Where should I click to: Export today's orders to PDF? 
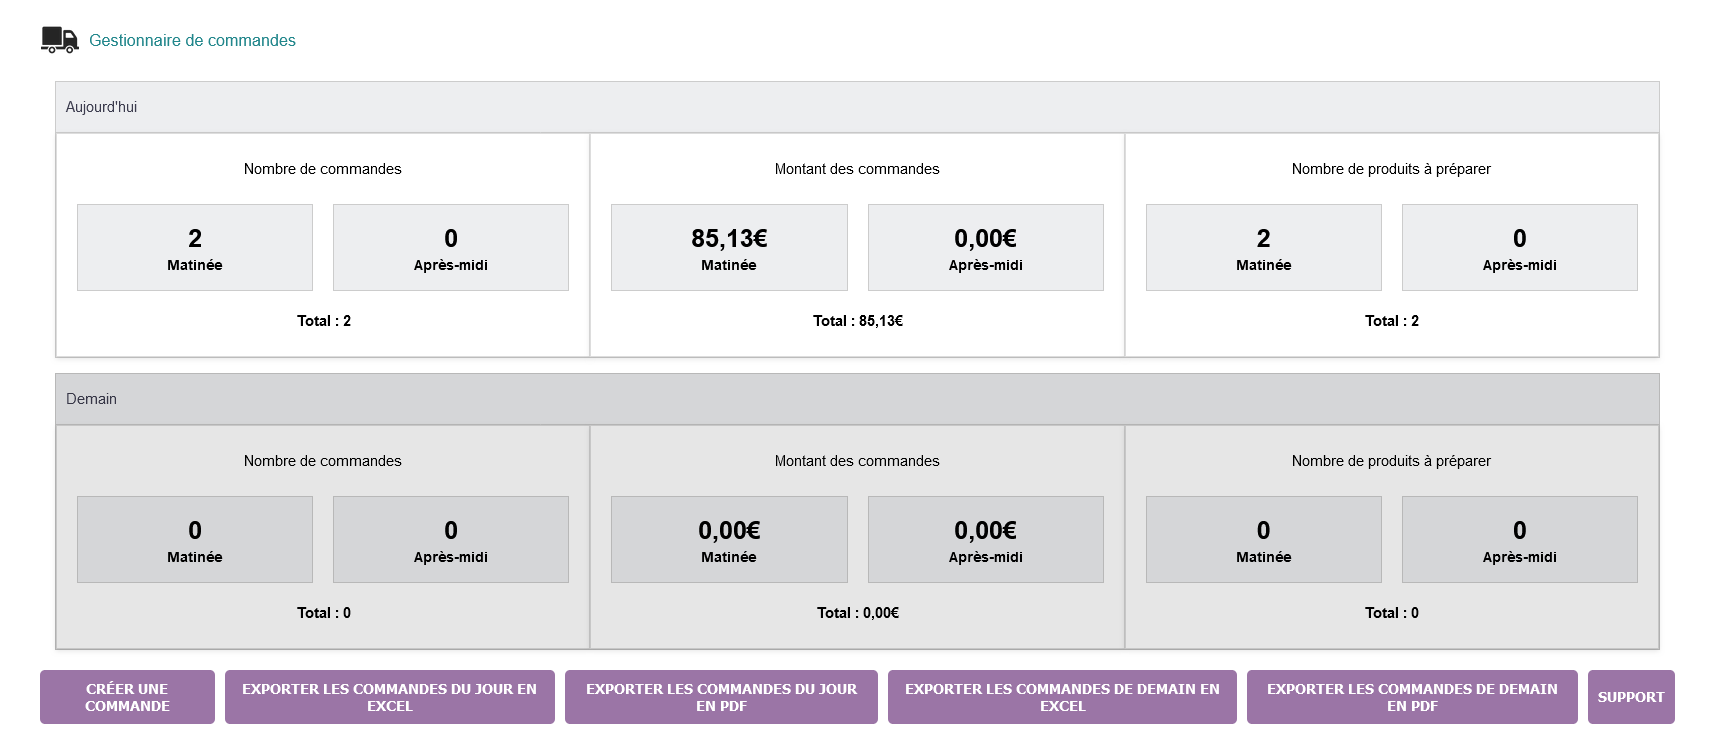point(721,697)
